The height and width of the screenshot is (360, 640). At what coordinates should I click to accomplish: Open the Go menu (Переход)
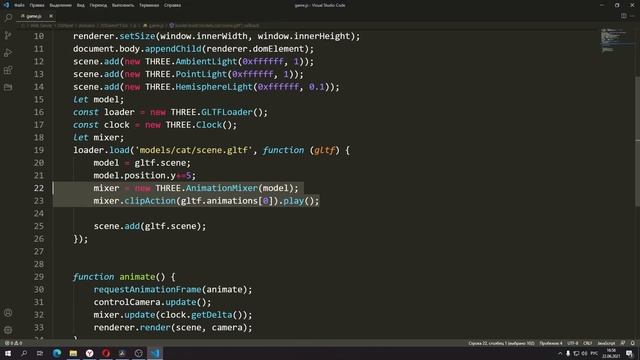(98, 5)
